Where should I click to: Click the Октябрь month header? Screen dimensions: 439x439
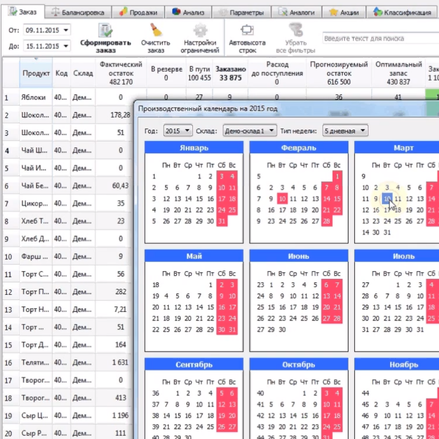coord(299,364)
